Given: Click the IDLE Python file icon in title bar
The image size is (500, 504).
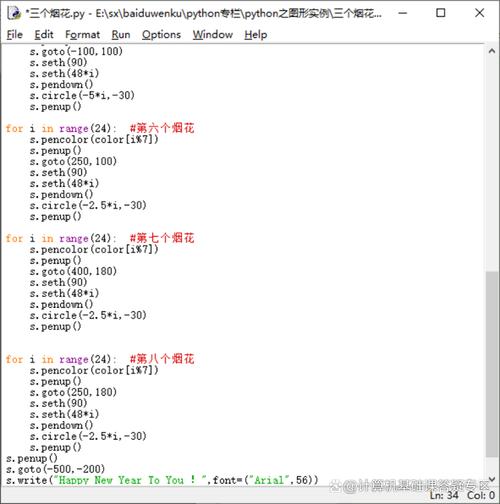Looking at the screenshot, I should coord(14,13).
